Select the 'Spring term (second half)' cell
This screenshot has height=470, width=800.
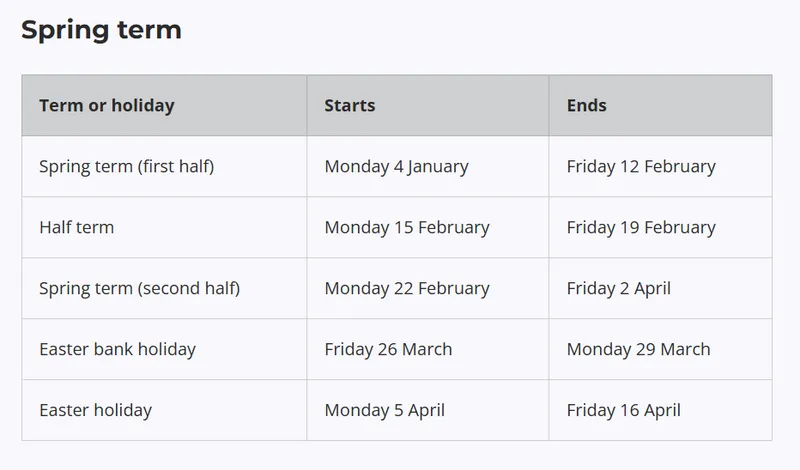click(x=139, y=288)
